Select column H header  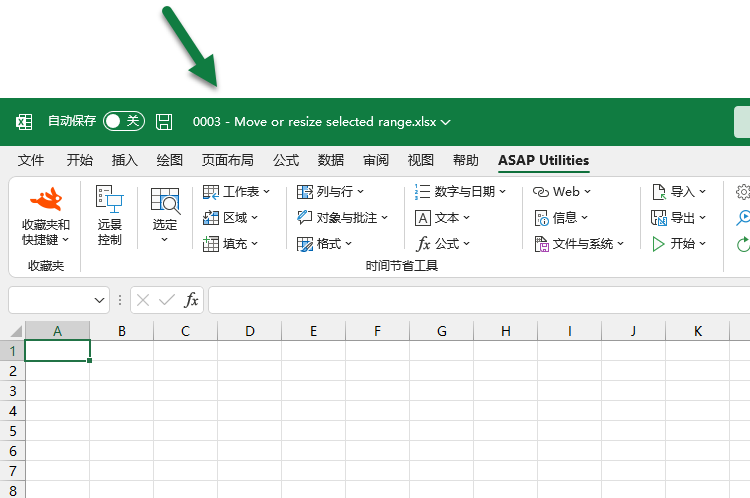(506, 331)
